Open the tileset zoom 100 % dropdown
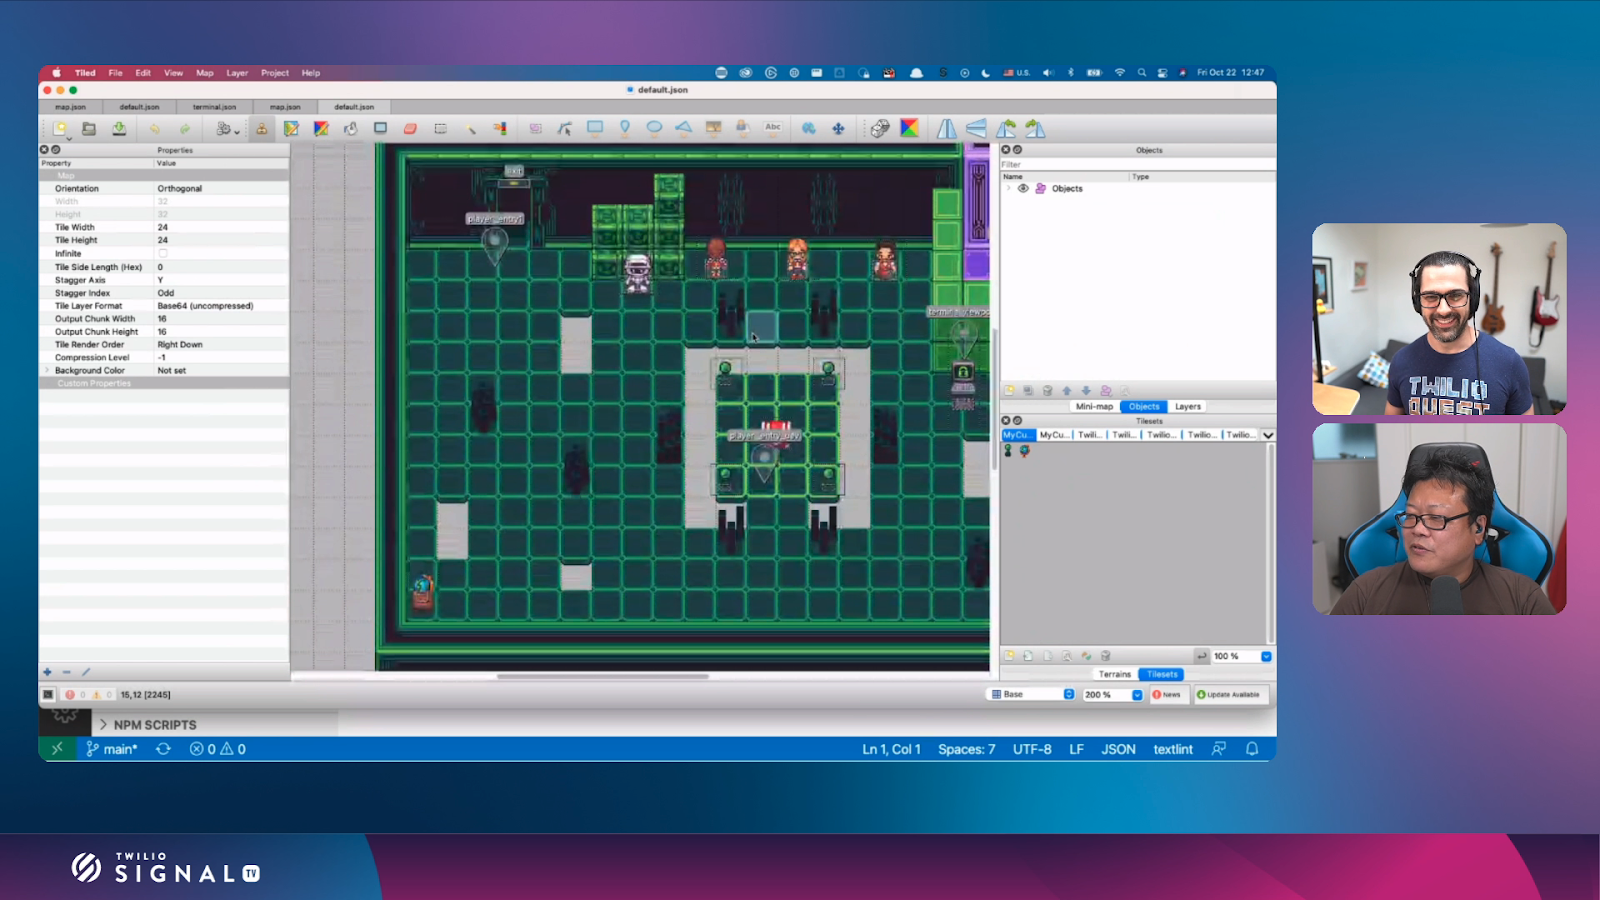 point(1266,656)
